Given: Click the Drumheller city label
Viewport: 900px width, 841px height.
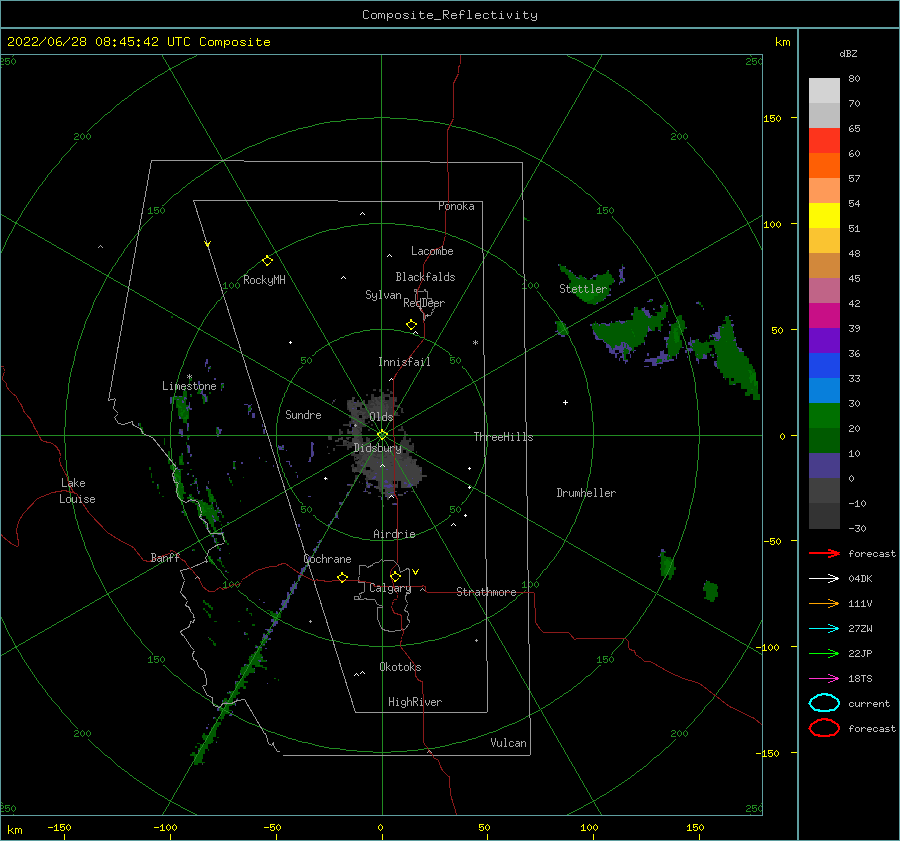Looking at the screenshot, I should pyautogui.click(x=586, y=493).
